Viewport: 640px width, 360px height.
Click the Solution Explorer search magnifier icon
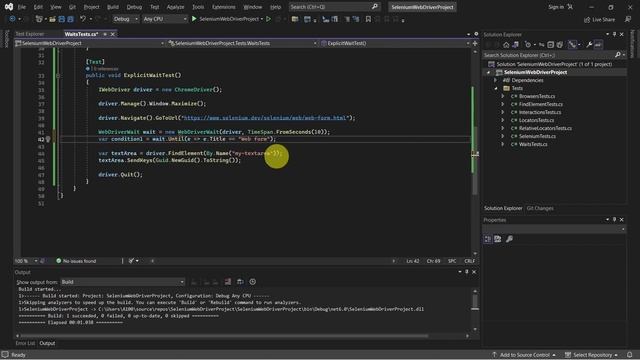click(618, 55)
